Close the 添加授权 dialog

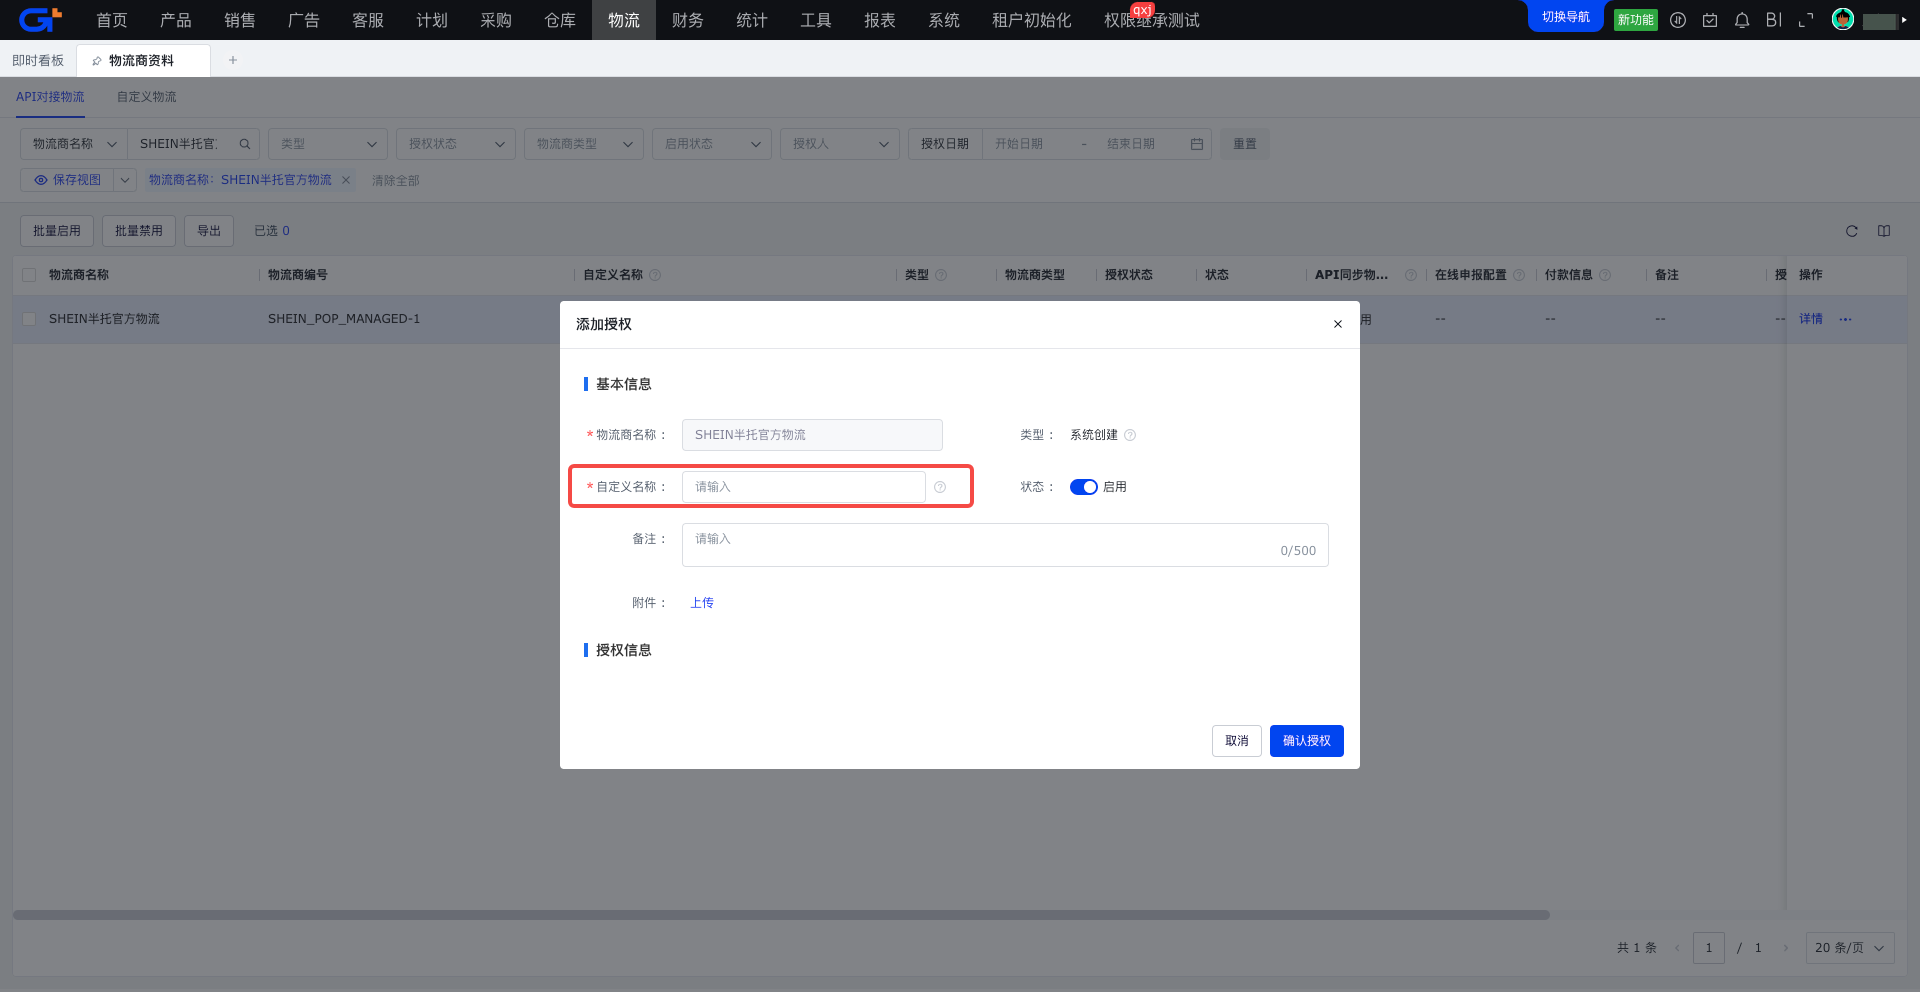point(1338,324)
